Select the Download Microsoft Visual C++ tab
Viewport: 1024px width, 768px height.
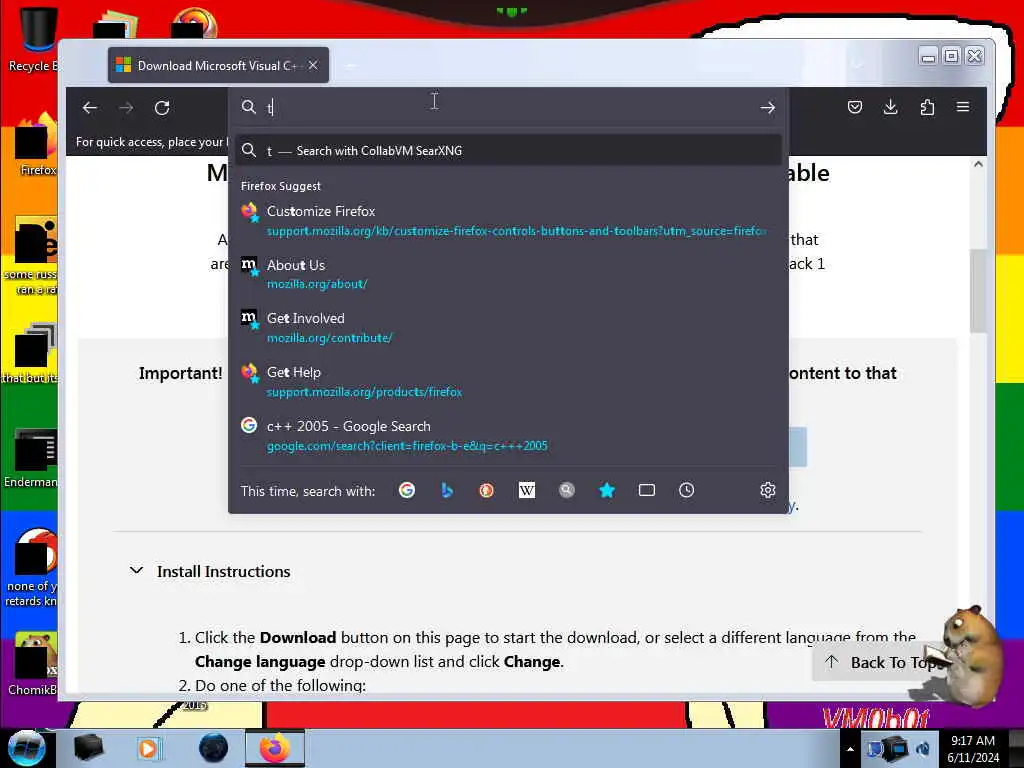click(218, 65)
